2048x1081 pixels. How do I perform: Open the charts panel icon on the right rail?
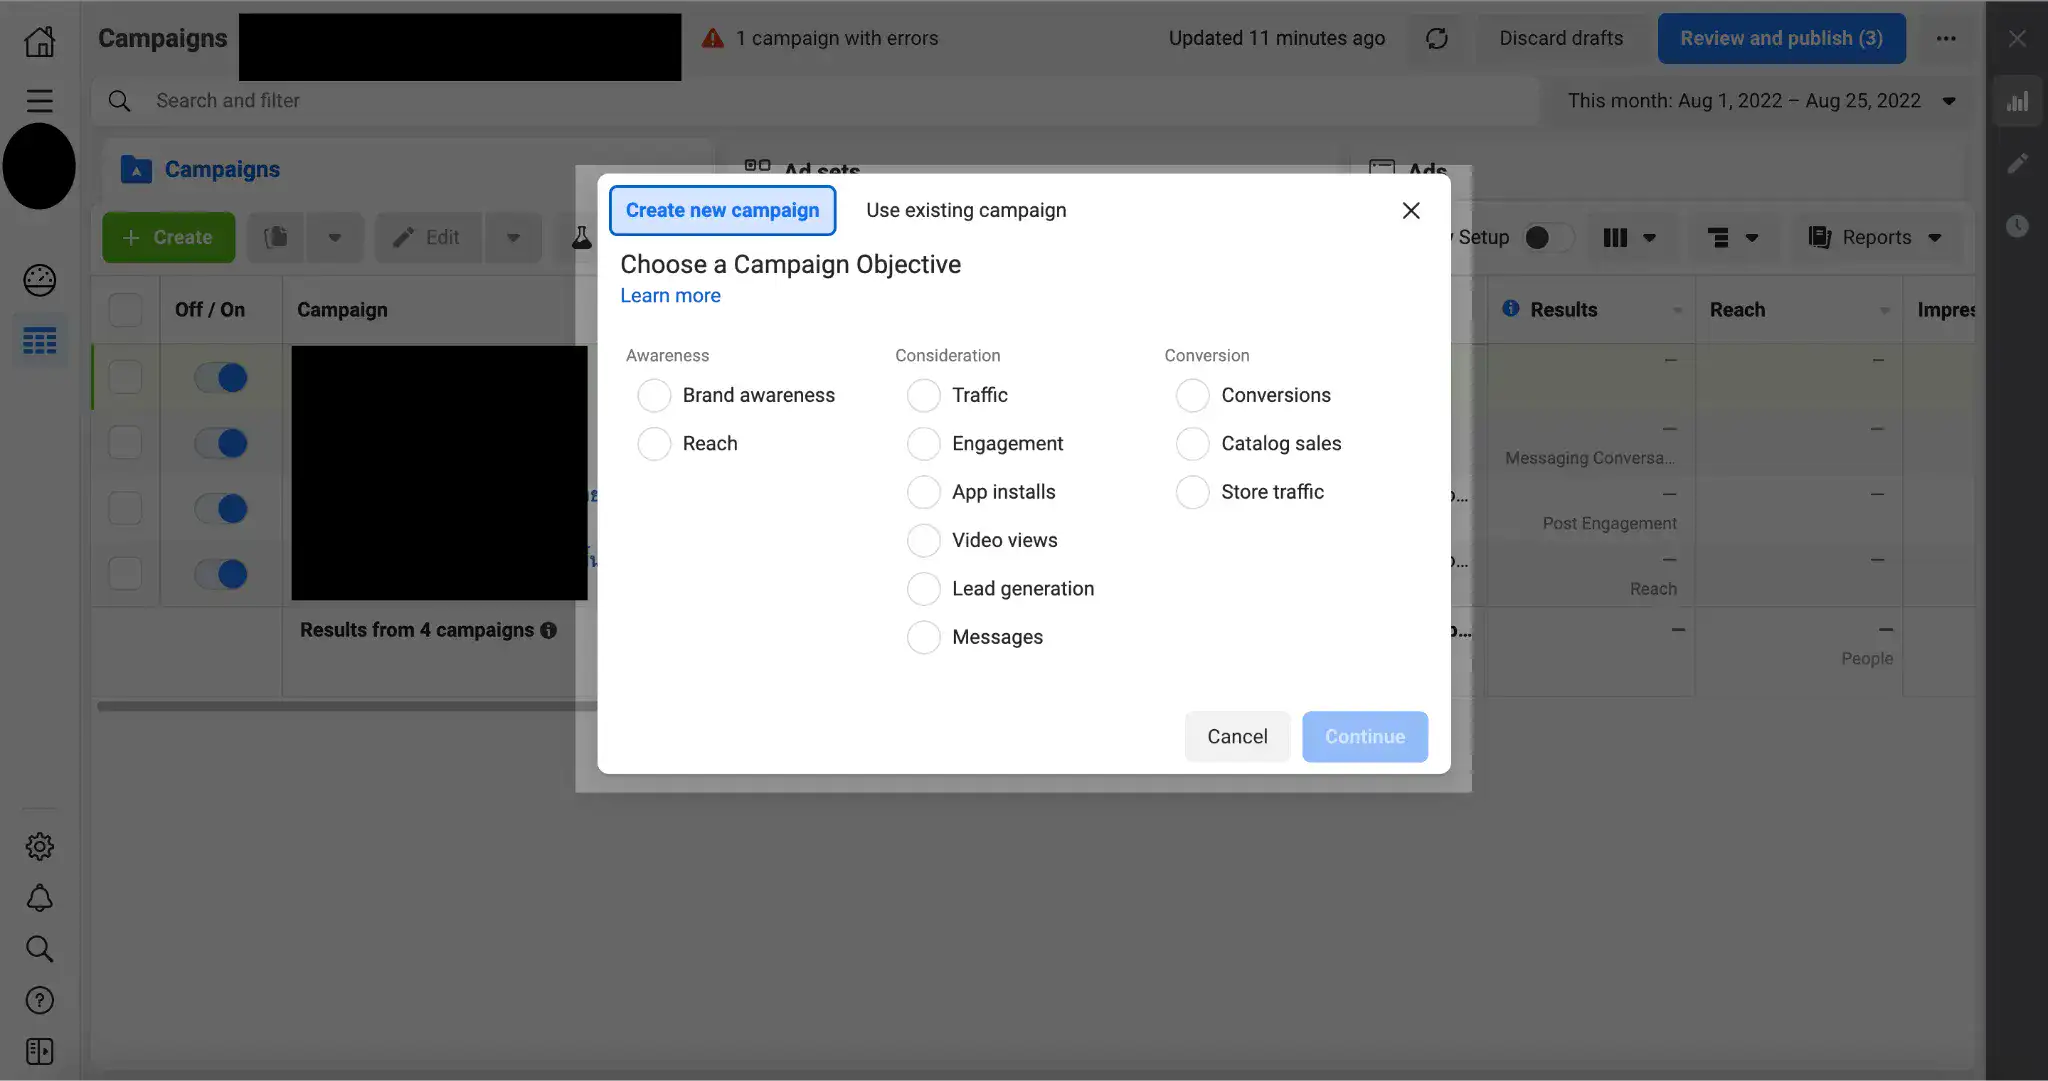[2017, 101]
